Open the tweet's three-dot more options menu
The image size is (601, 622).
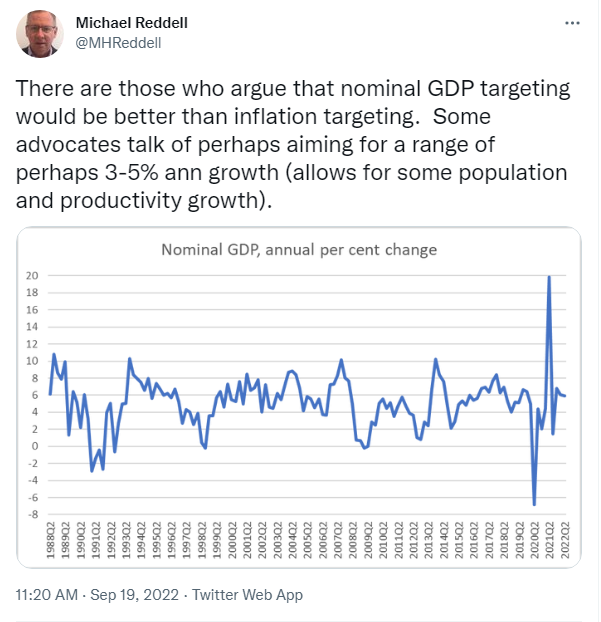[x=570, y=22]
